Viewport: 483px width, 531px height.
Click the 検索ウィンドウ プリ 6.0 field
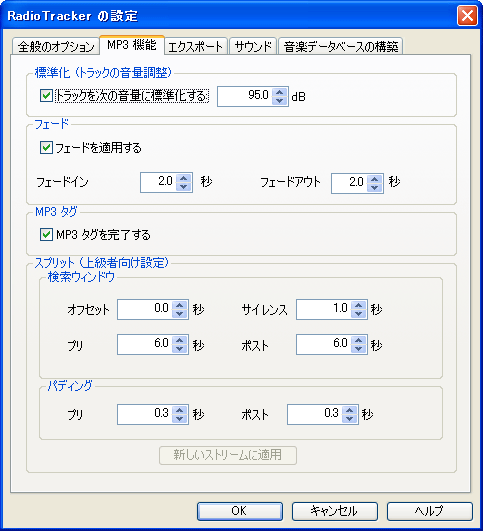pos(145,344)
